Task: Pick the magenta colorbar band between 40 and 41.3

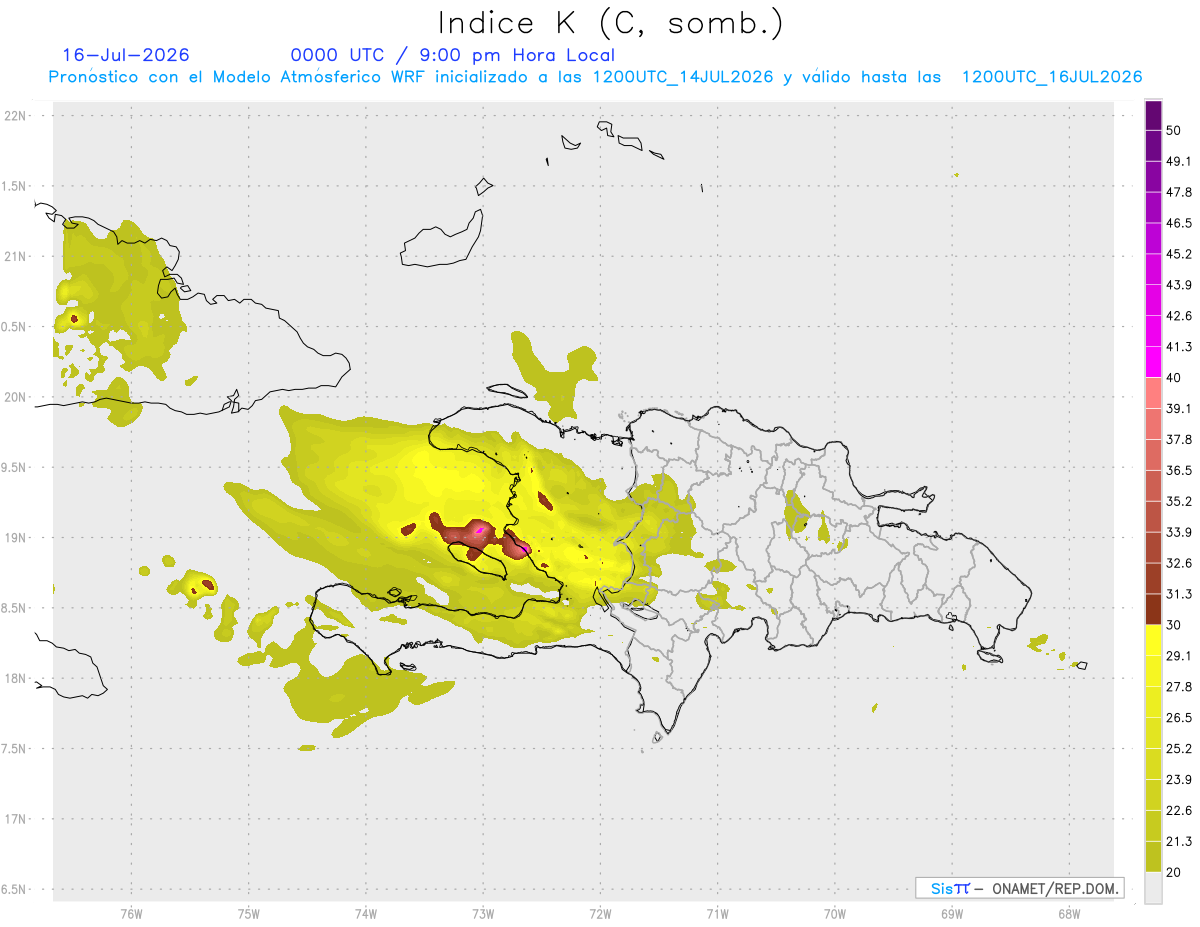Action: click(1153, 362)
